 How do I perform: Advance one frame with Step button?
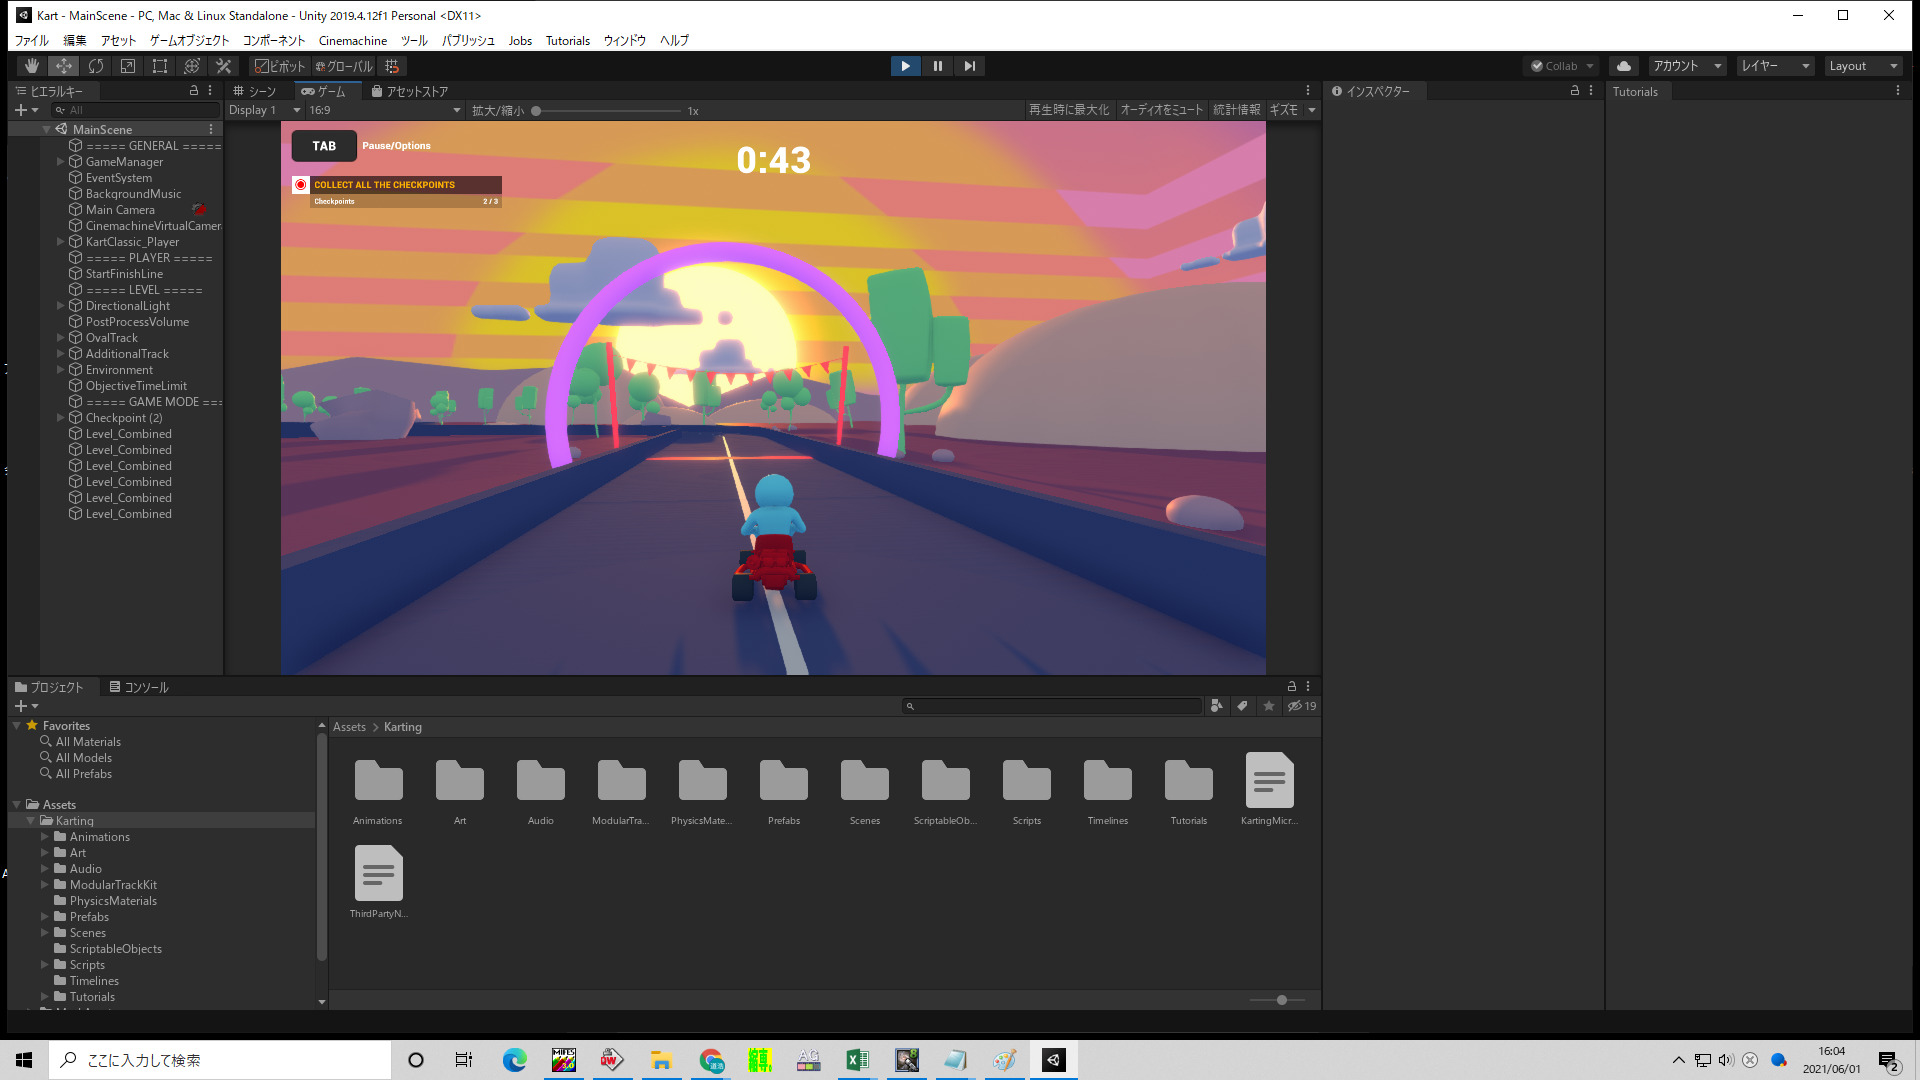(x=969, y=66)
